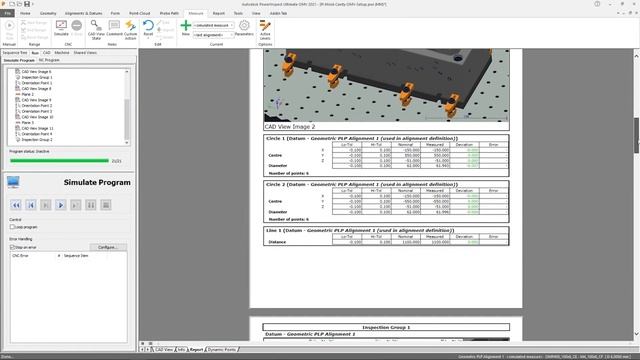This screenshot has width=640, height=360.
Task: Open the File menu
Action: tap(7, 13)
